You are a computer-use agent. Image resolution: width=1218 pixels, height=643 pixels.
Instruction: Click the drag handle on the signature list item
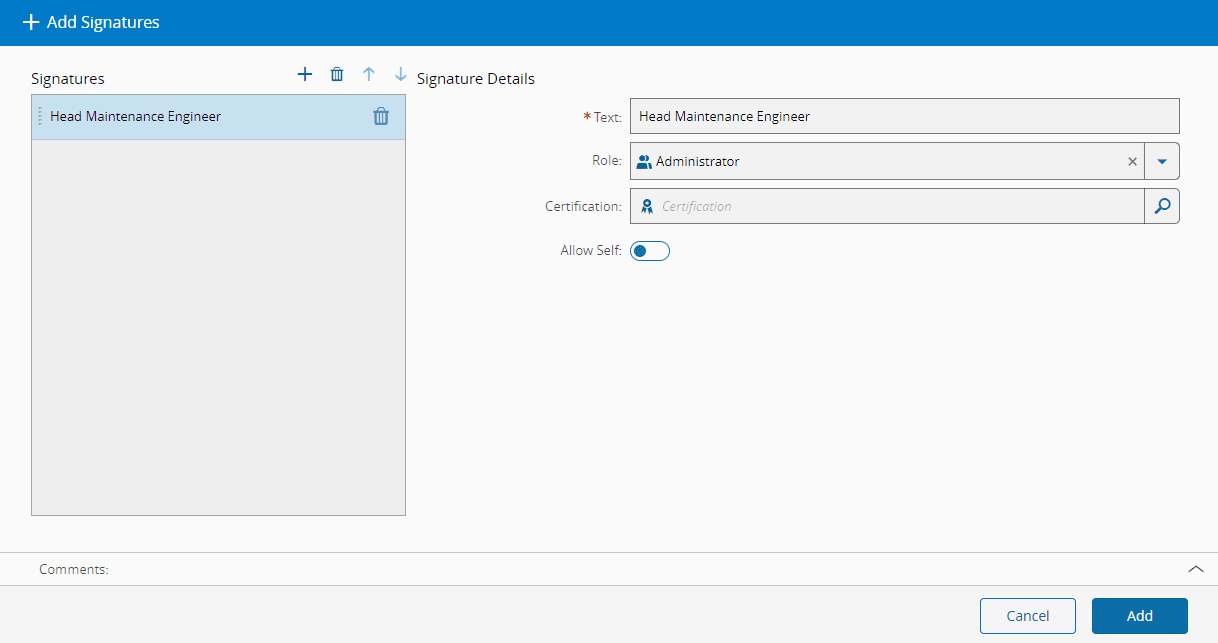coord(40,116)
